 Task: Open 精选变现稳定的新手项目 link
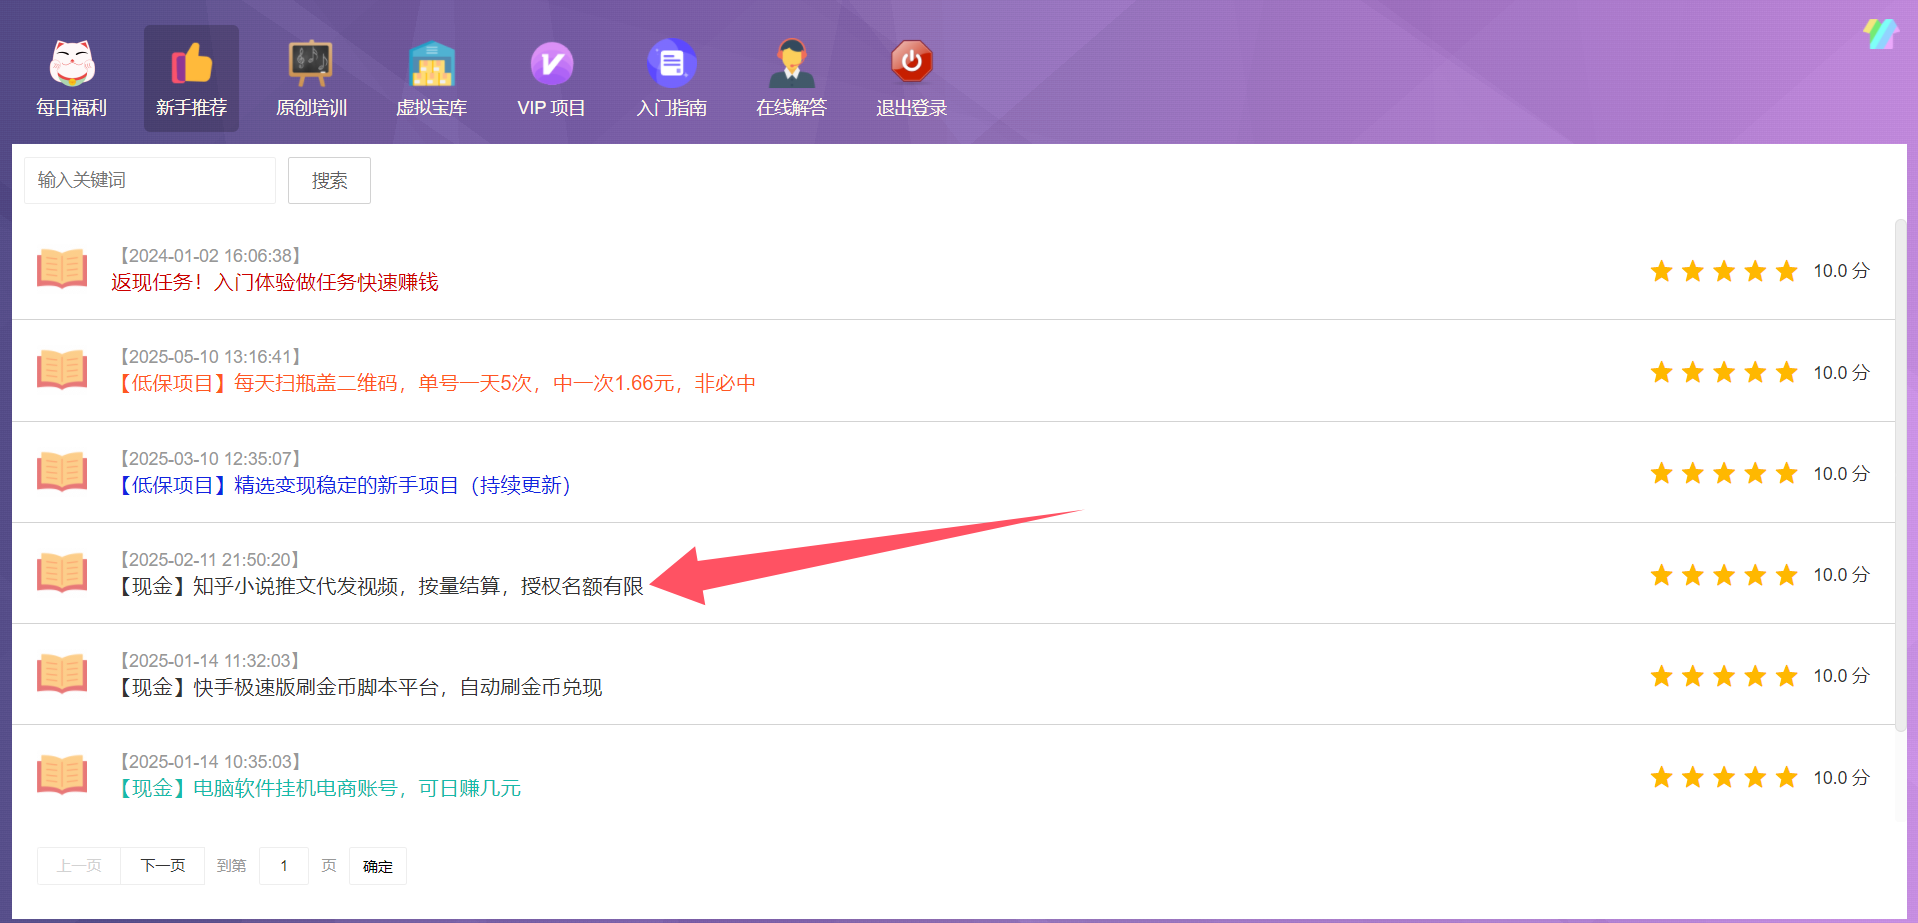[x=345, y=486]
